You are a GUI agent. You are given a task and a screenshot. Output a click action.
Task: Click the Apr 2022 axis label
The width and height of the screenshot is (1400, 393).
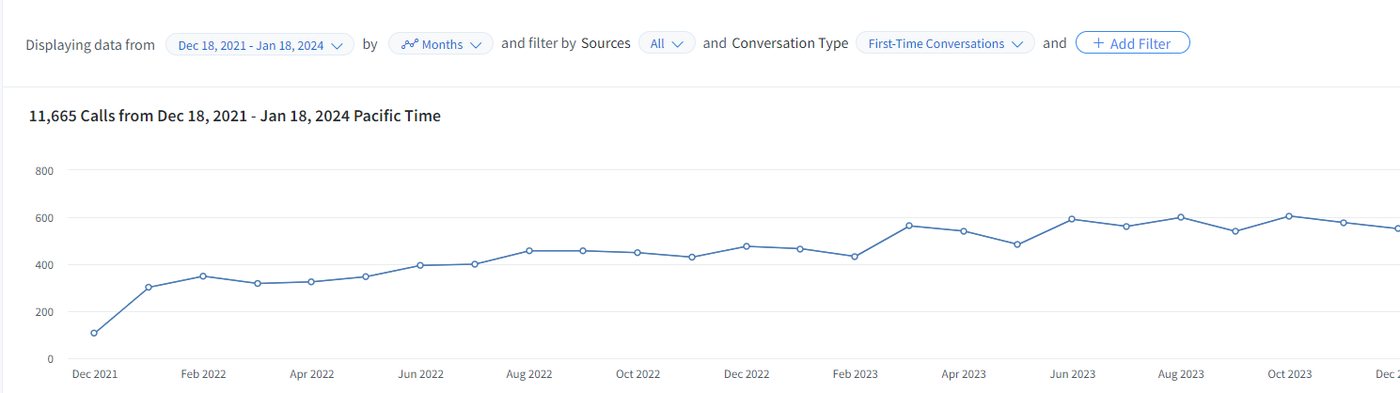pos(312,375)
